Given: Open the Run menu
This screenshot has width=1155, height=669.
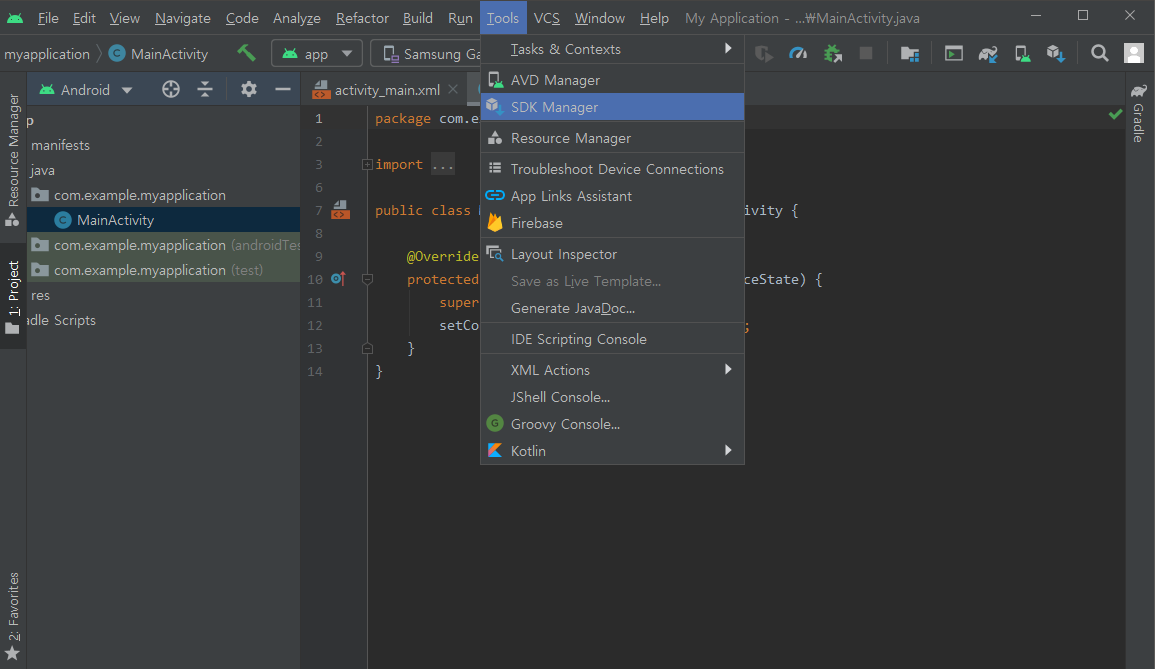Looking at the screenshot, I should click(x=460, y=18).
